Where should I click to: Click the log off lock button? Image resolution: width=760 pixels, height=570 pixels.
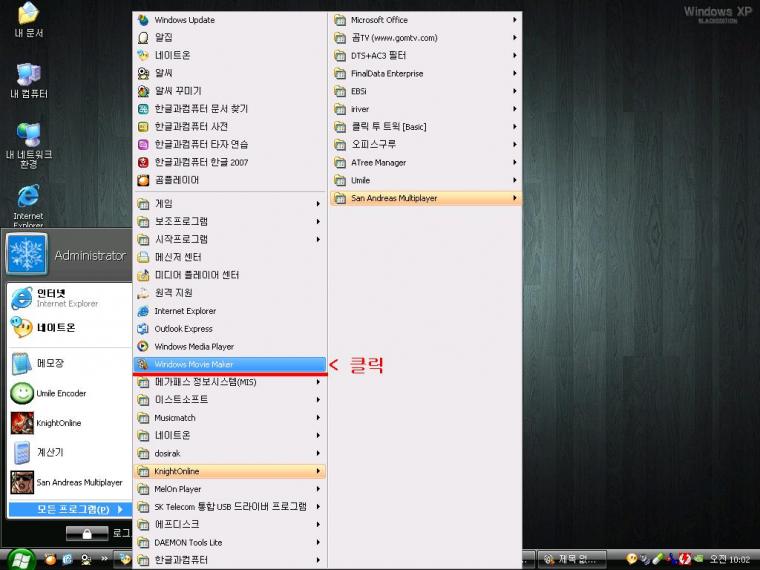pos(87,534)
